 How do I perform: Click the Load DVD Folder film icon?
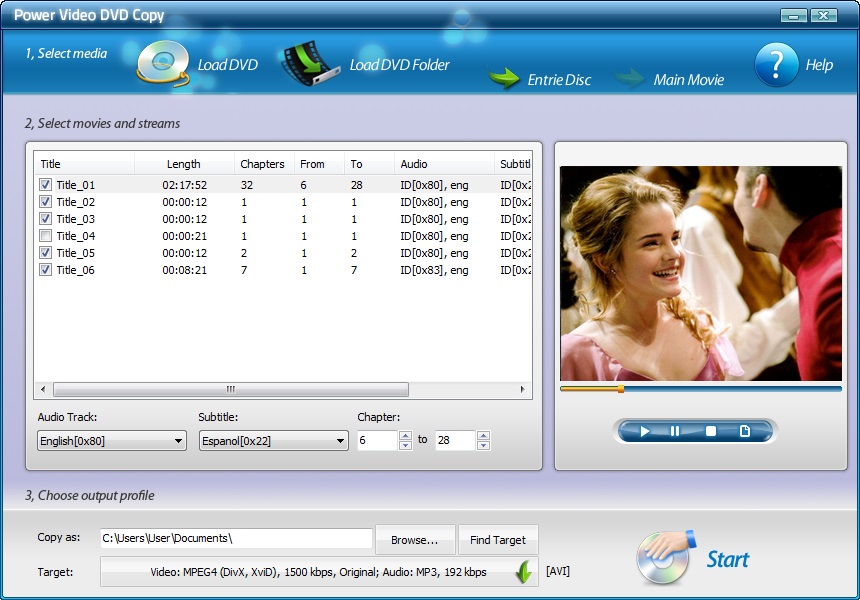click(312, 63)
